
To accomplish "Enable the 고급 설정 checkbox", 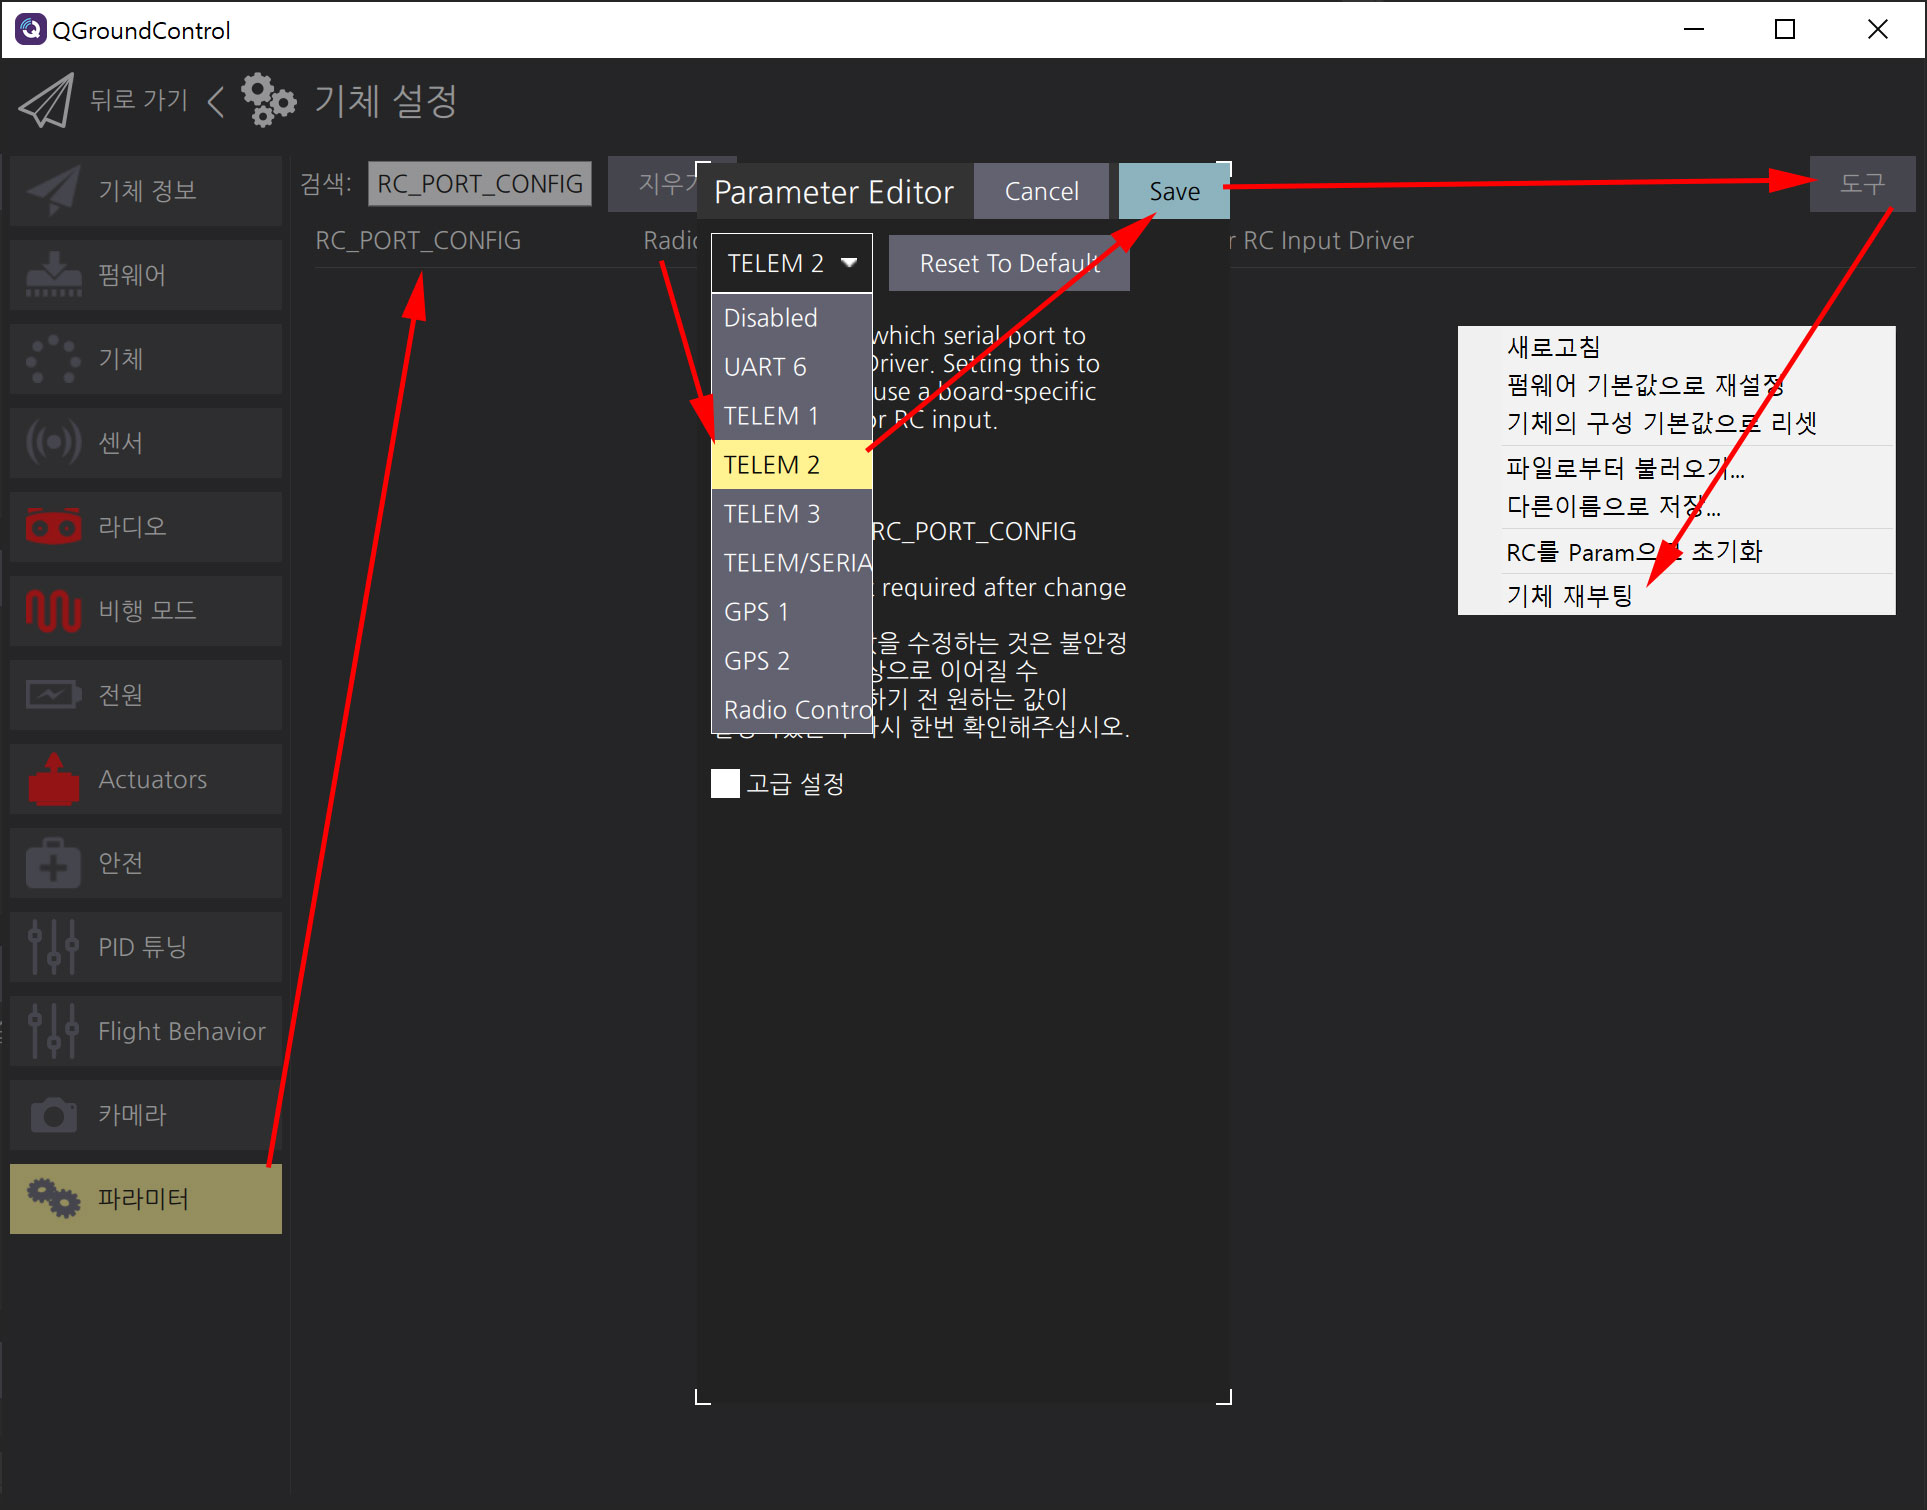I will coord(725,783).
